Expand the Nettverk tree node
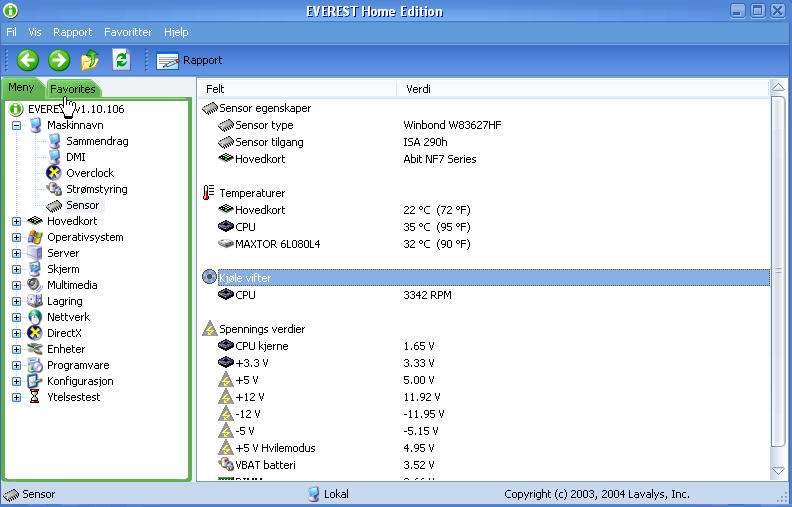The width and height of the screenshot is (792, 507). tap(17, 317)
